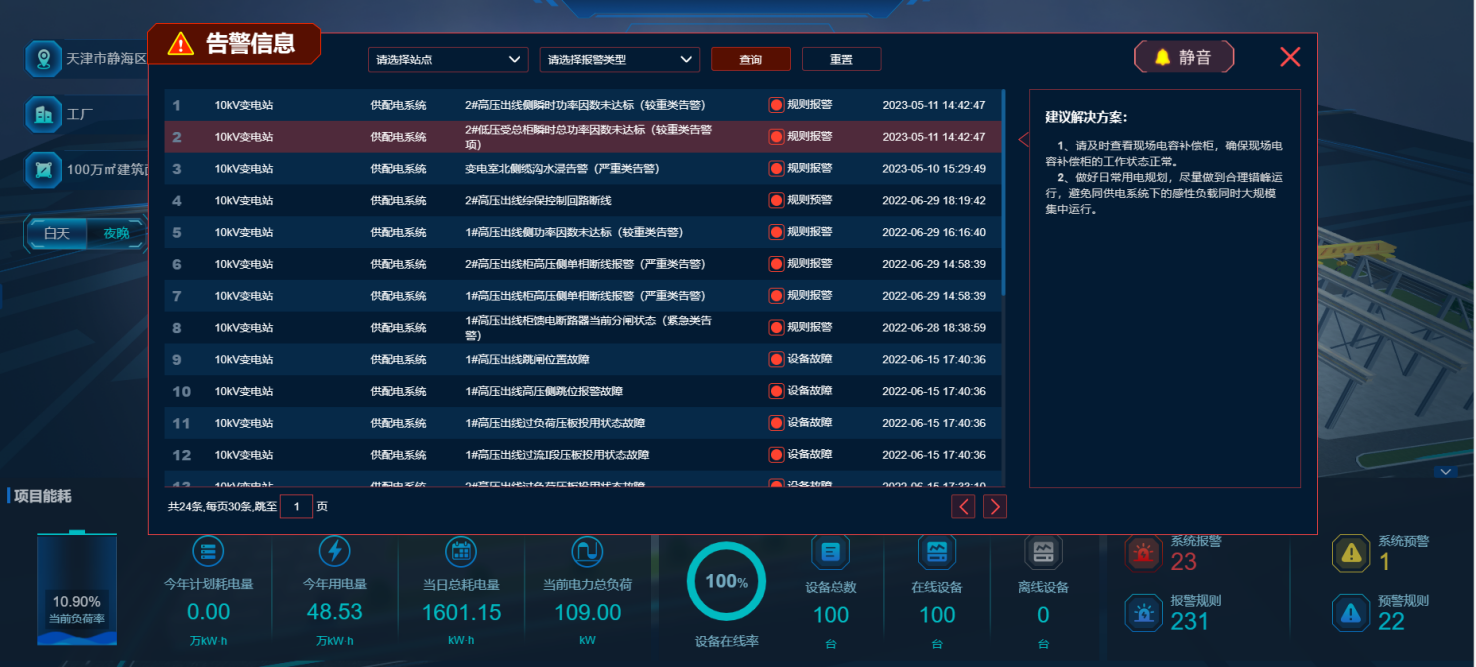Click 当日总耗电量 value 1601.15
Viewport: 1476px width, 667px height.
click(461, 612)
